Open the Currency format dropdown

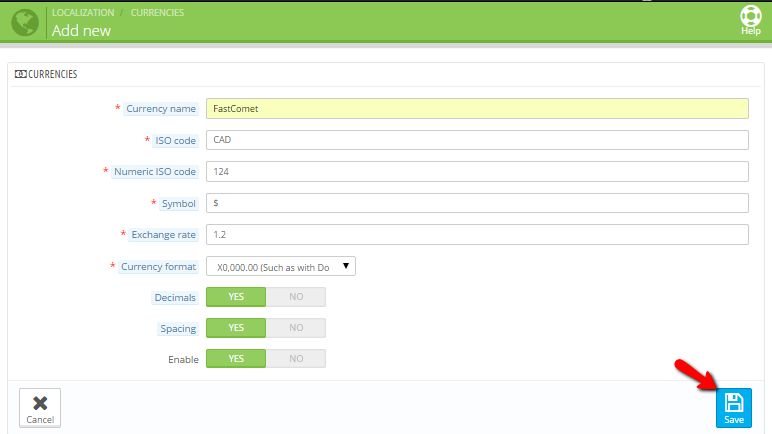click(x=281, y=266)
